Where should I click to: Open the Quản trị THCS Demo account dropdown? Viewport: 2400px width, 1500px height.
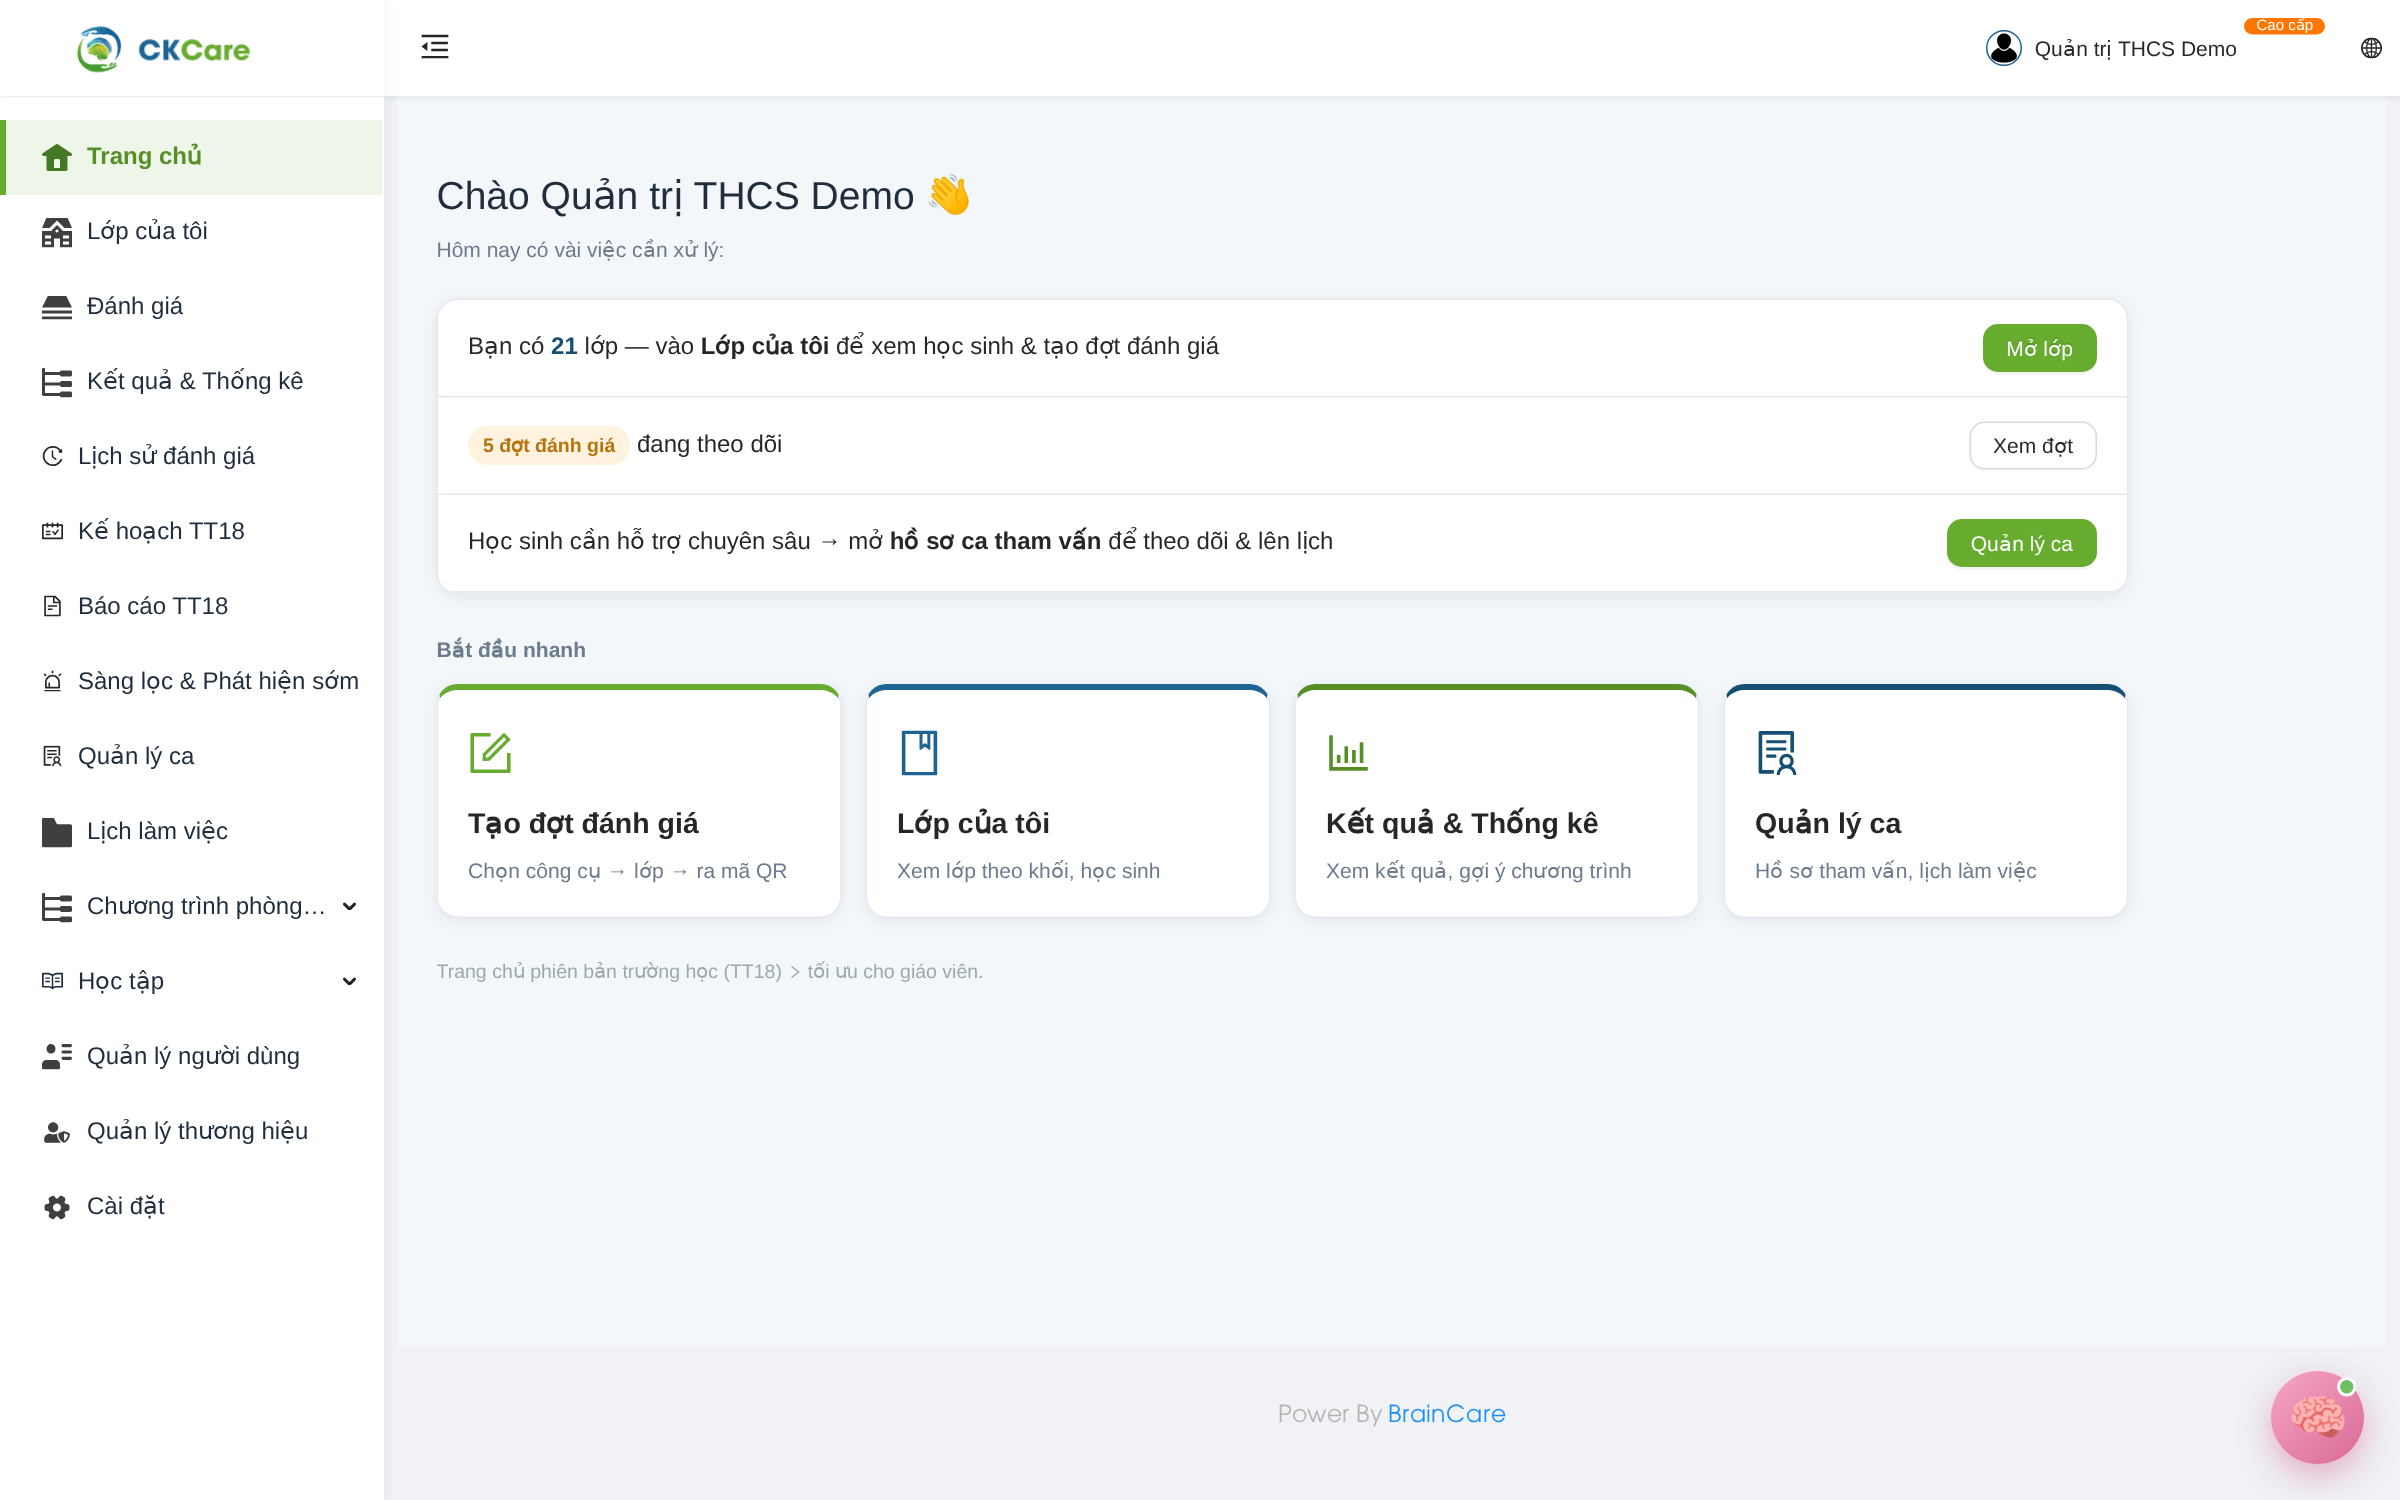2135,48
